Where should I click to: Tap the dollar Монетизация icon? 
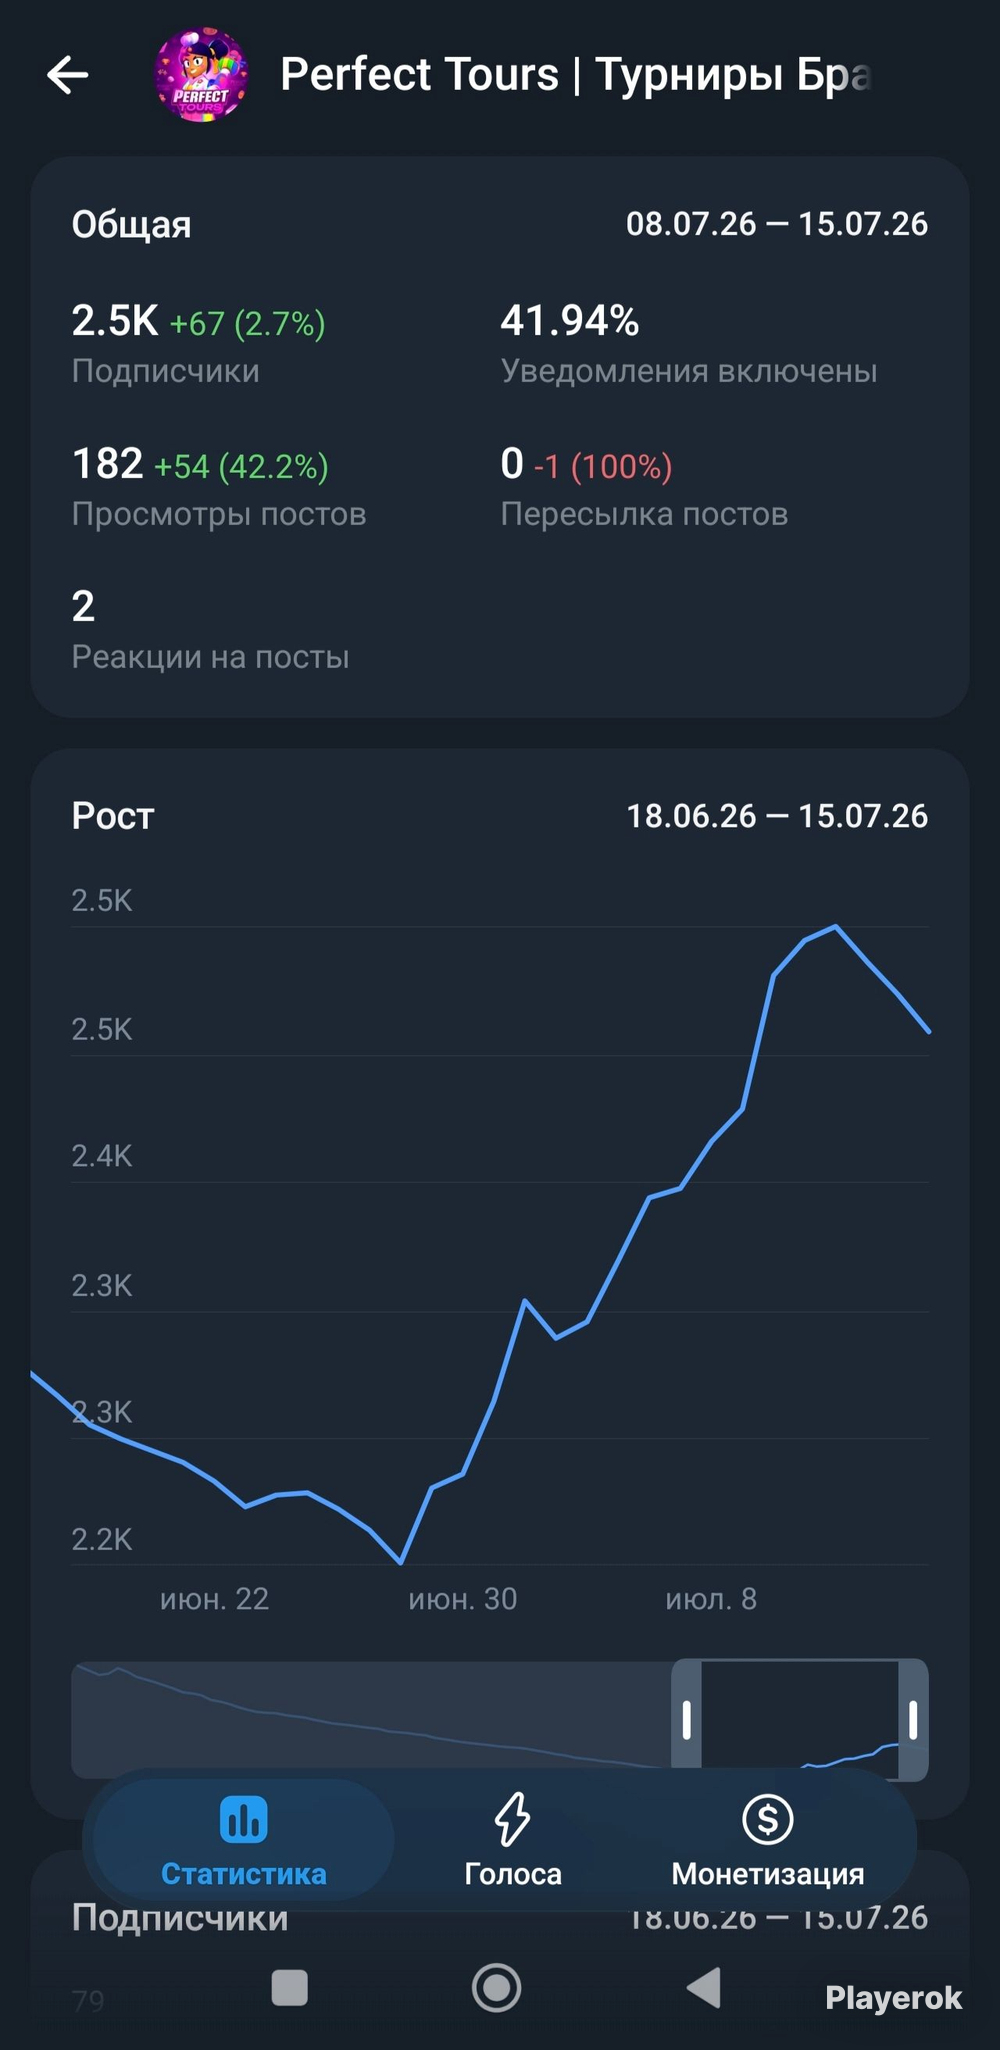pyautogui.click(x=768, y=1819)
